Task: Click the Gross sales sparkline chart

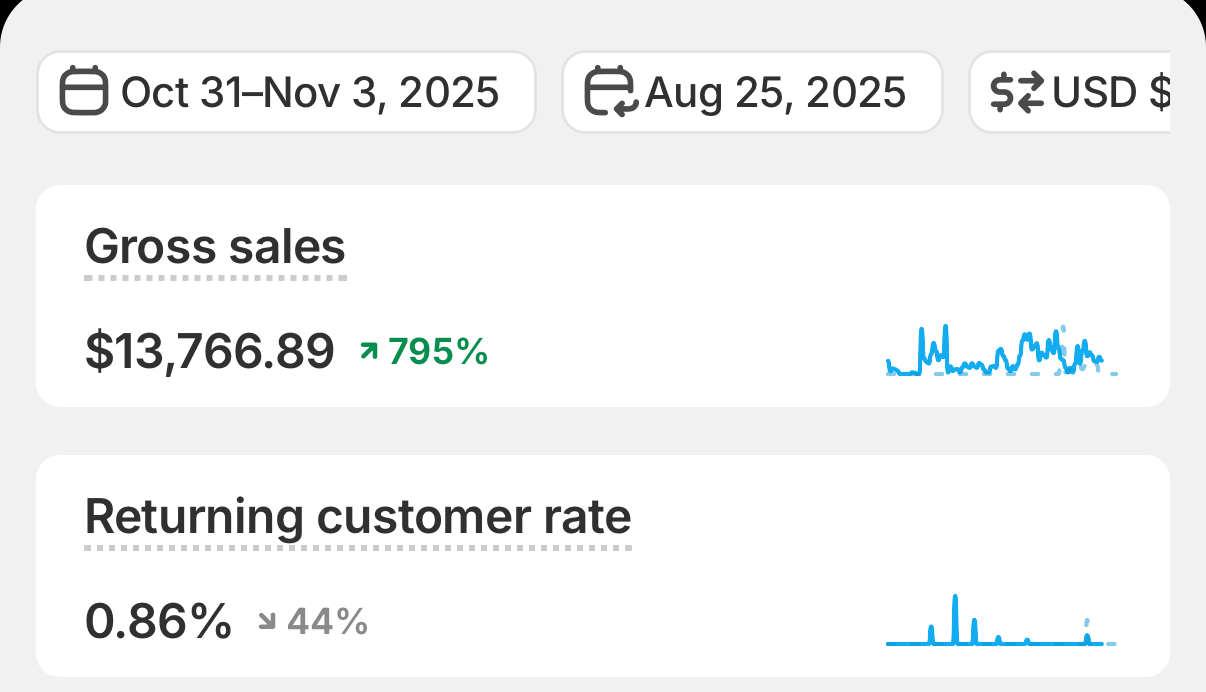Action: point(1000,353)
